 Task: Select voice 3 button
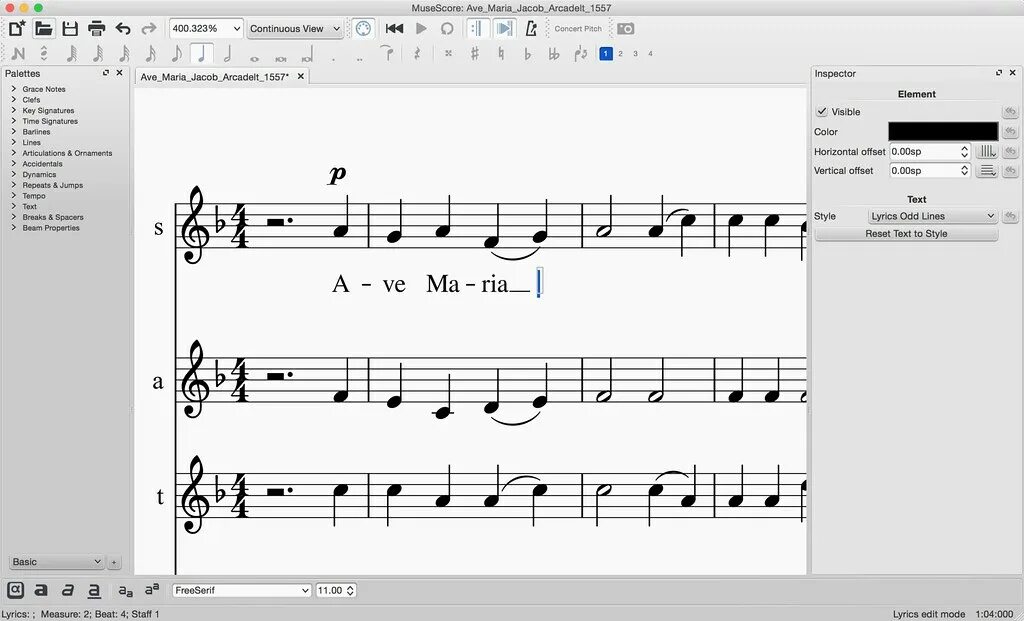click(635, 54)
